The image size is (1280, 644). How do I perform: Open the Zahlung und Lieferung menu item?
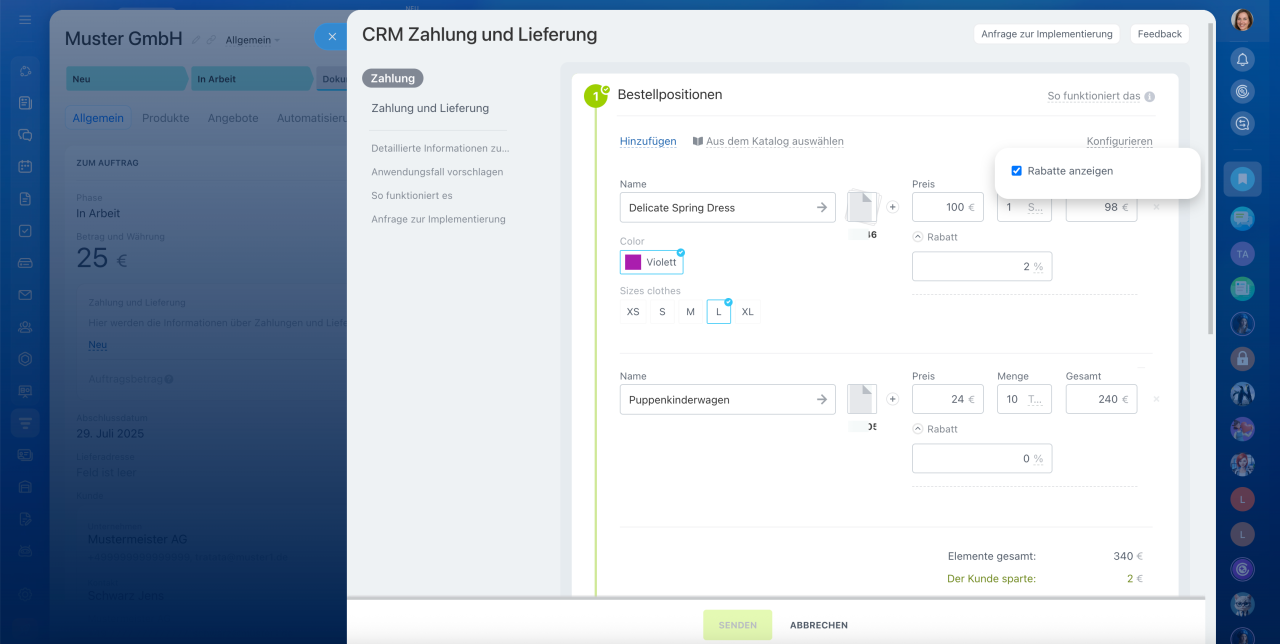click(x=430, y=108)
